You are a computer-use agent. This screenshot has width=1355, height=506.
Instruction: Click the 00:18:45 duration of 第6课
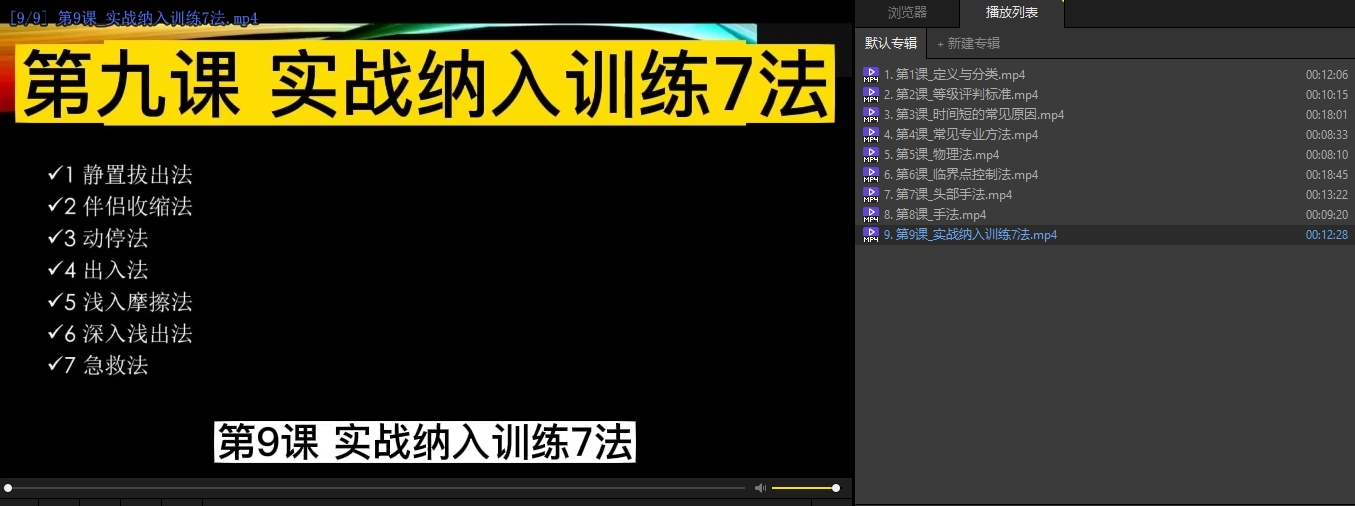point(1326,175)
